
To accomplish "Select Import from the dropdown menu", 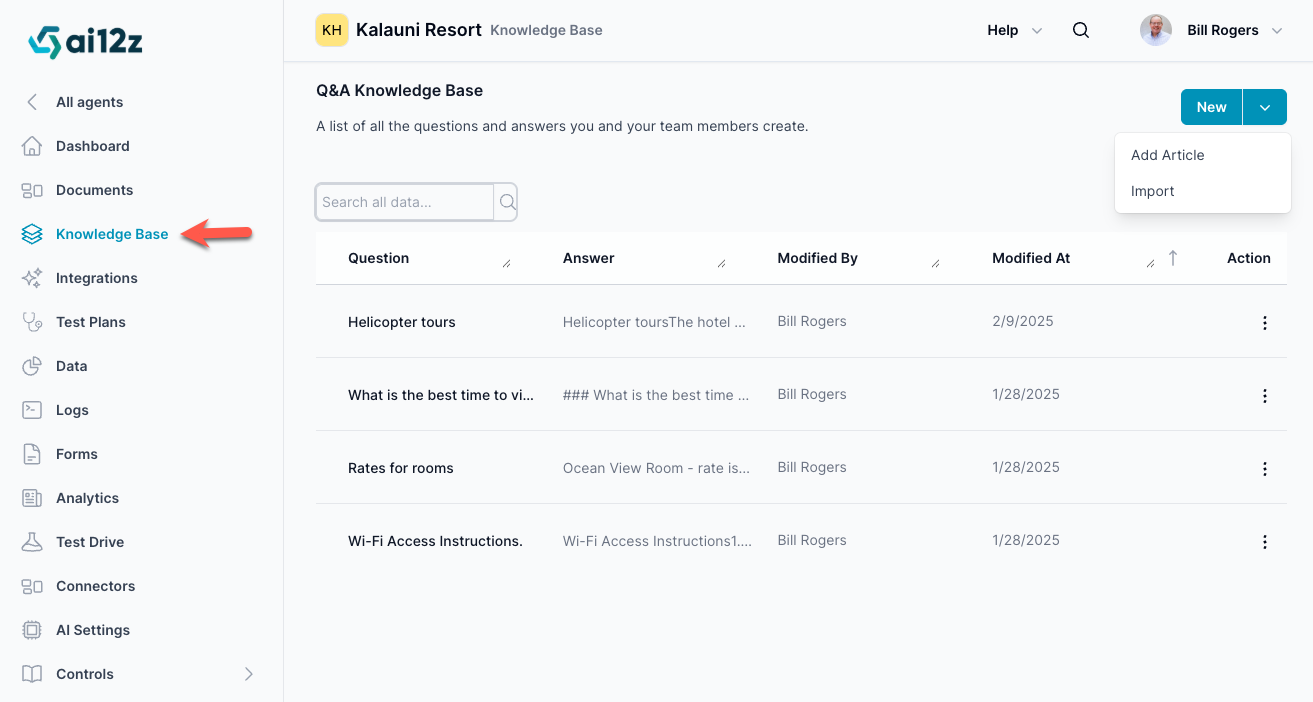I will click(1152, 191).
